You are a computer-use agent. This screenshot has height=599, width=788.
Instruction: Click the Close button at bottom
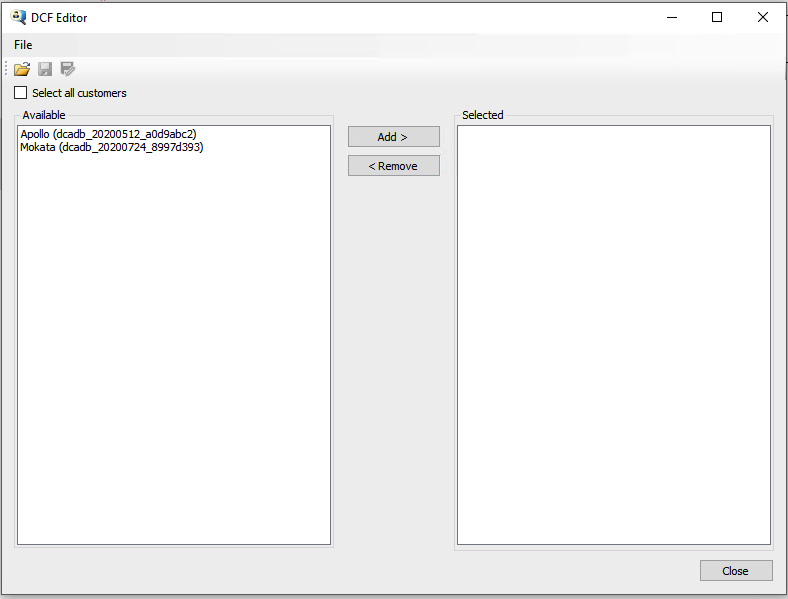click(736, 571)
